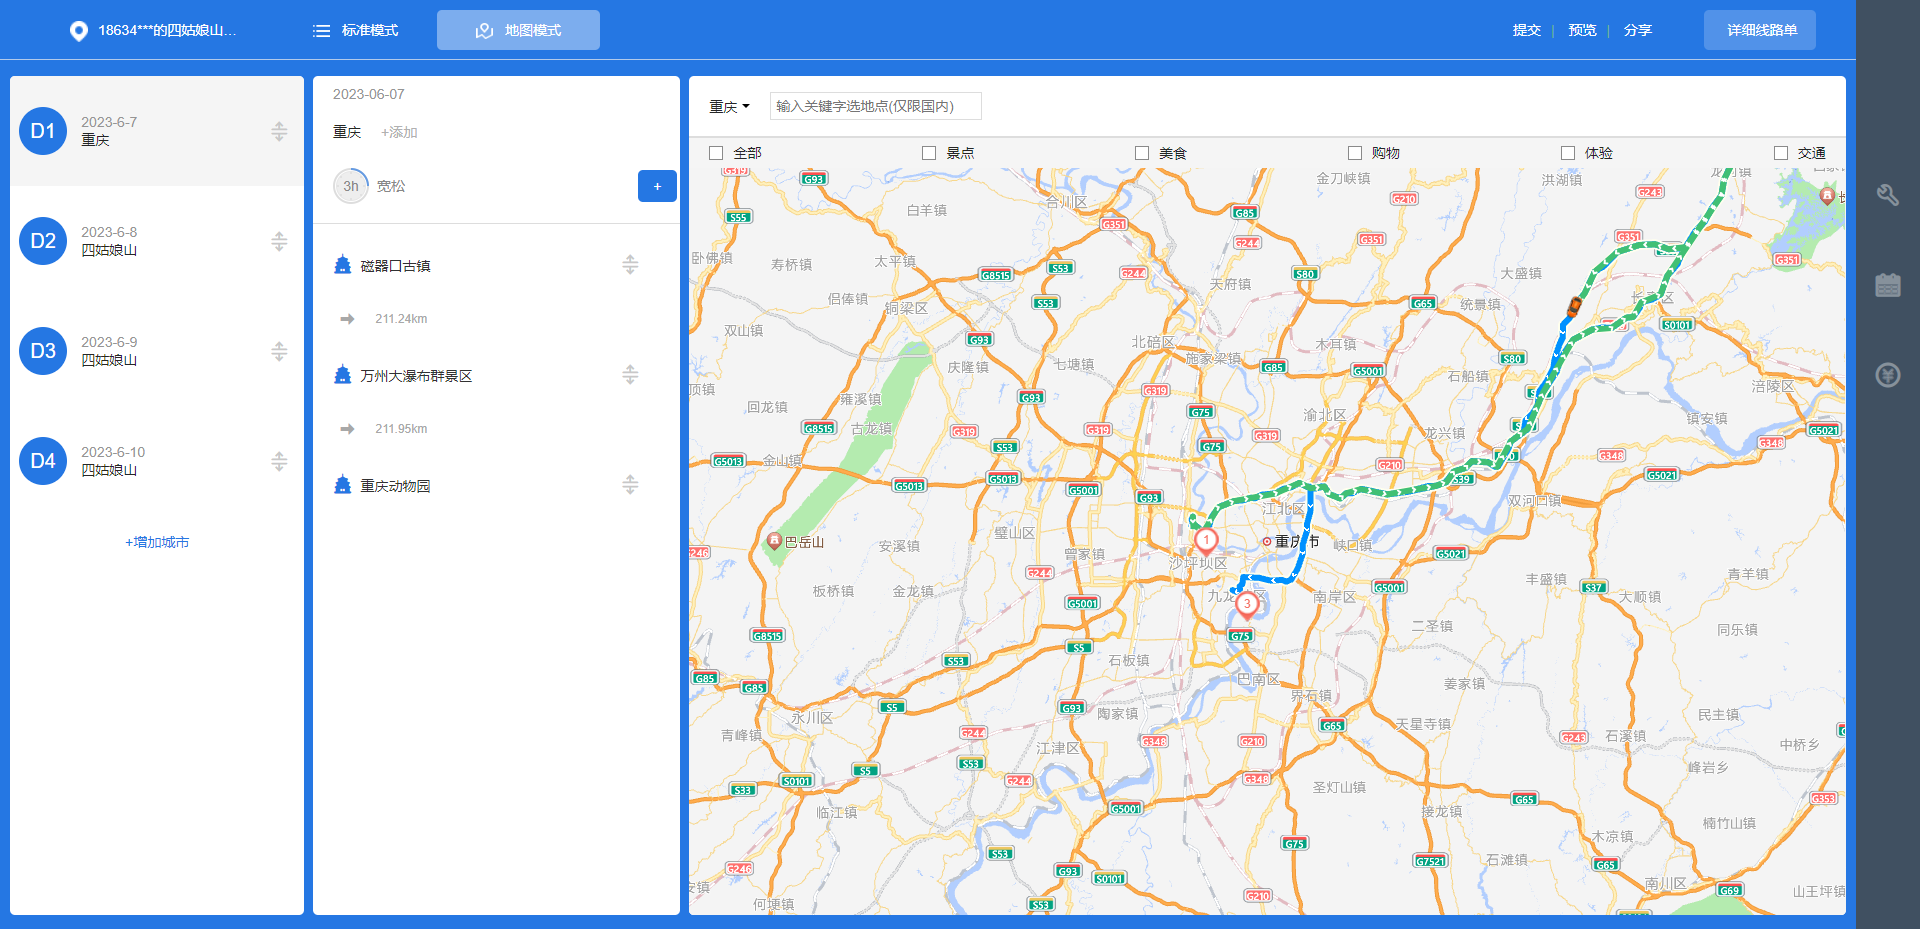Image resolution: width=1920 pixels, height=929 pixels.
Task: Click the reorder handle for 重庆动物园
Action: [x=630, y=484]
